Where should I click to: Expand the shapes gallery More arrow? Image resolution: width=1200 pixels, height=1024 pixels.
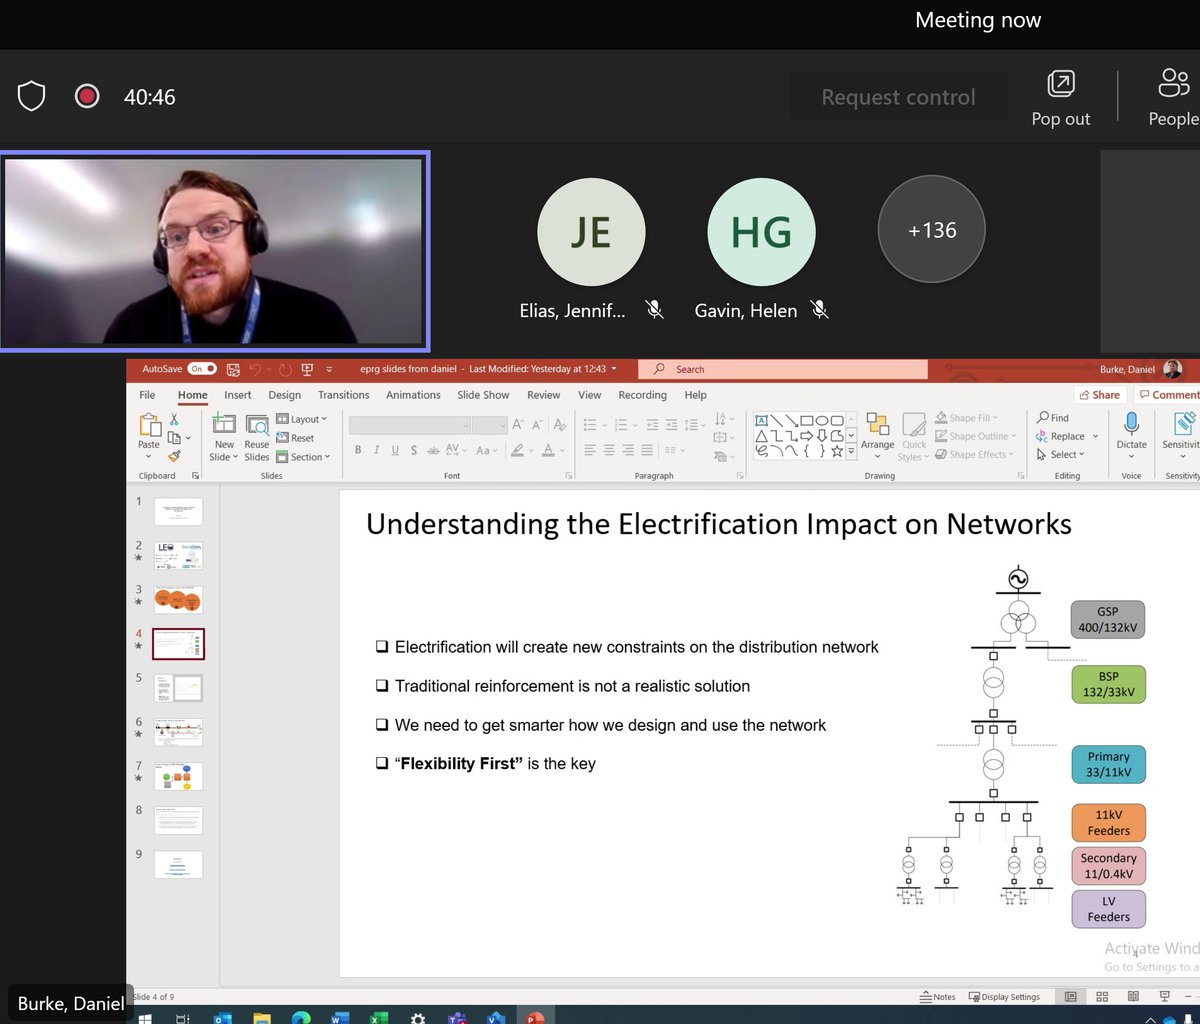pyautogui.click(x=851, y=452)
